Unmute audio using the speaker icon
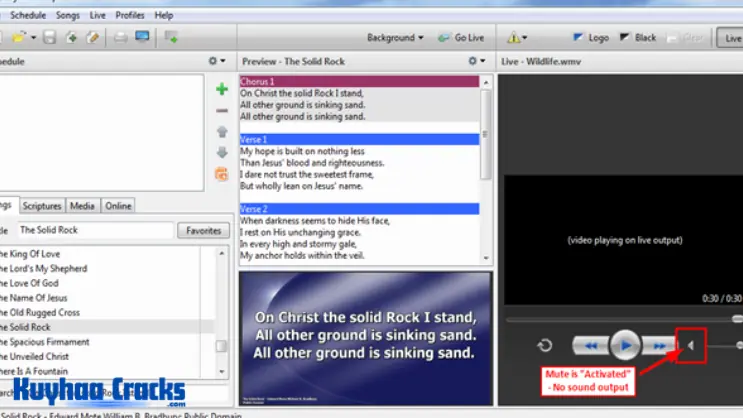This screenshot has width=743, height=418. 691,346
